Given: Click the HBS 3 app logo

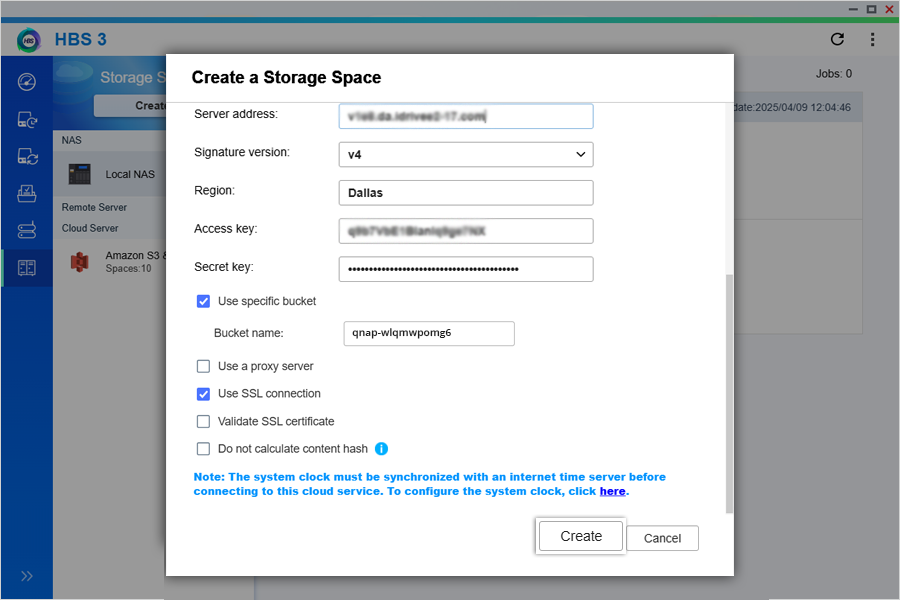Looking at the screenshot, I should [x=29, y=40].
